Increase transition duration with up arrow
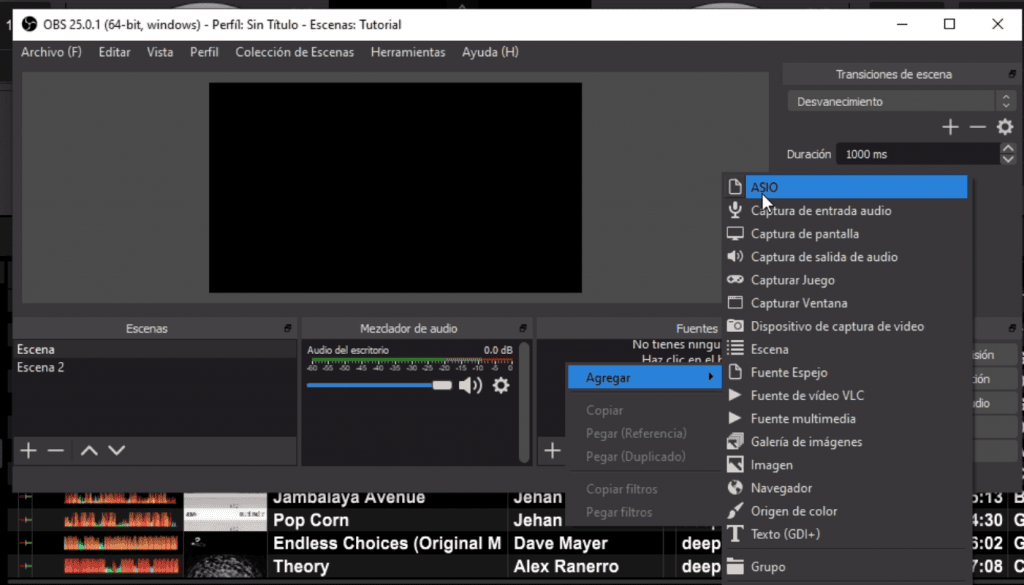The height and width of the screenshot is (585, 1024). pos(1008,149)
